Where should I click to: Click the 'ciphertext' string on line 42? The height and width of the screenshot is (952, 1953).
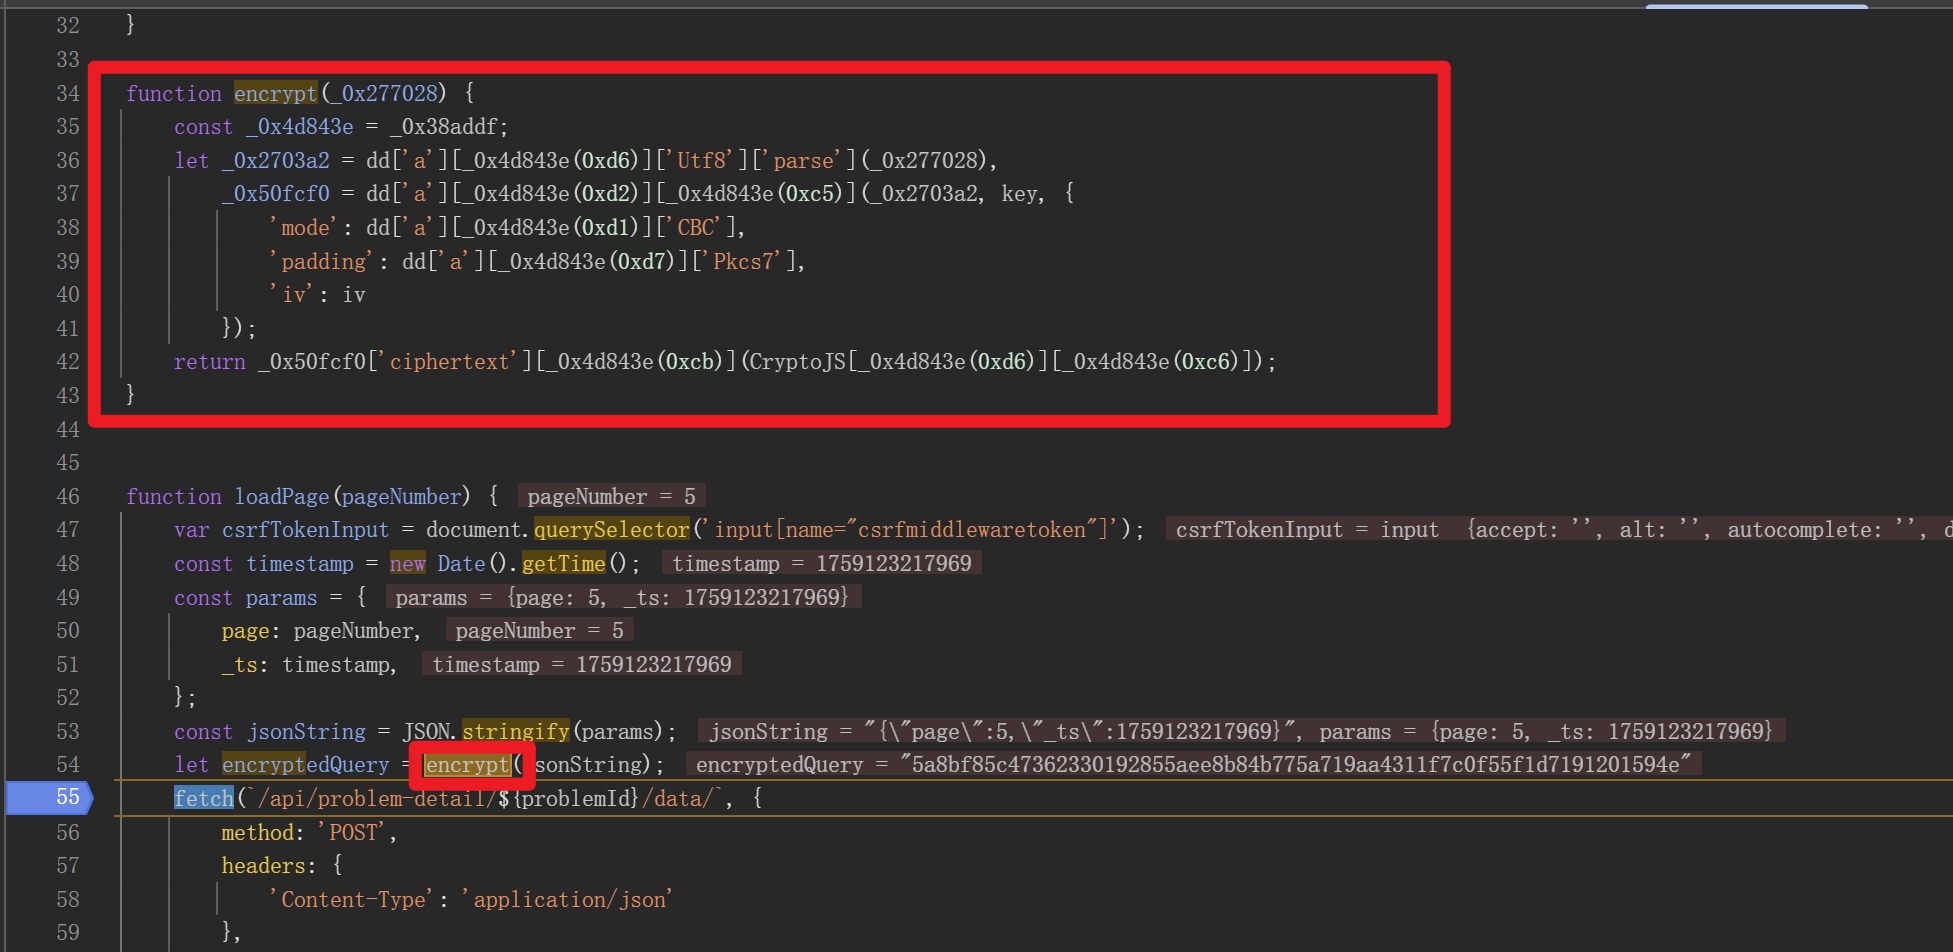coord(450,361)
